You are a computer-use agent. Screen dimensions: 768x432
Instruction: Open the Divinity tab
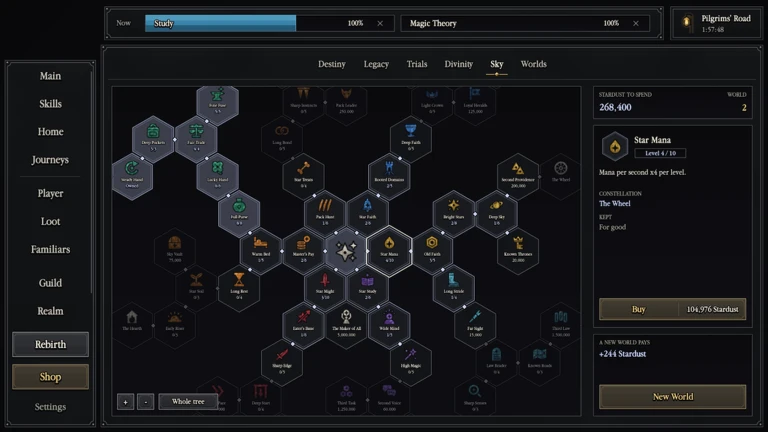(x=458, y=64)
